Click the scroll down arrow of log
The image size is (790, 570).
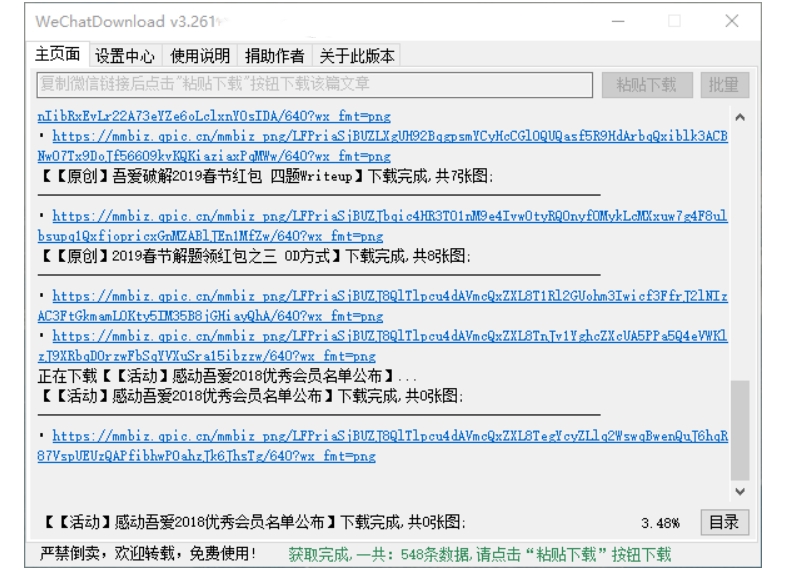[x=740, y=491]
